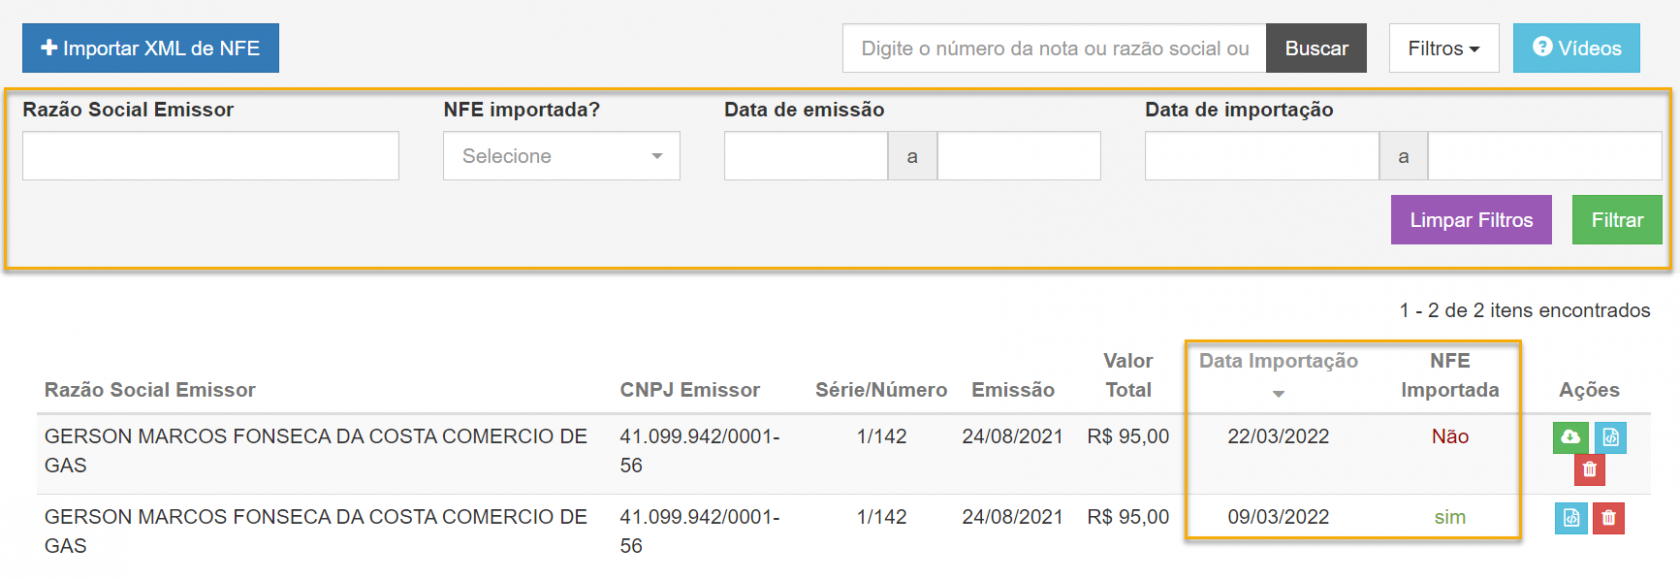This screenshot has height=580, width=1680.
Task: Open the NFE importada Selecione dropdown
Action: 561,156
